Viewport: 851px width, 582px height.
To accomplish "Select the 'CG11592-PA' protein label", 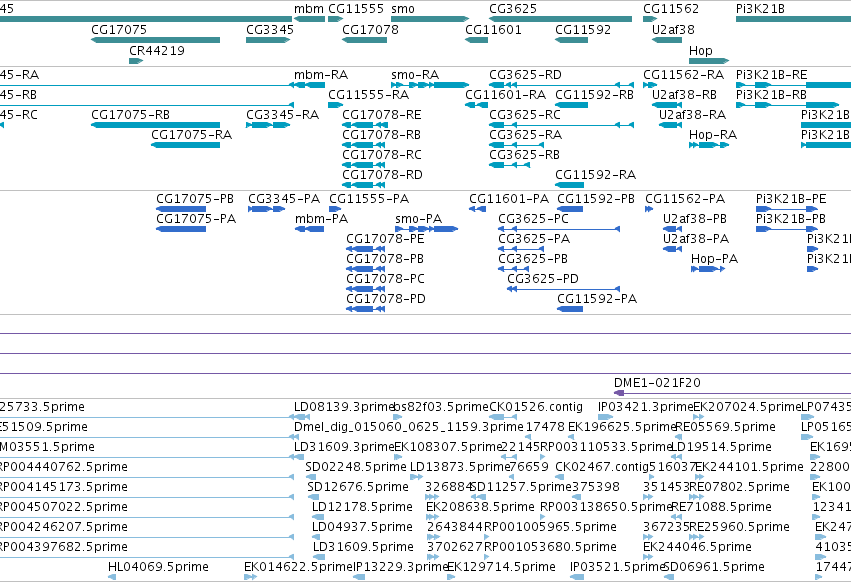I will (x=597, y=299).
